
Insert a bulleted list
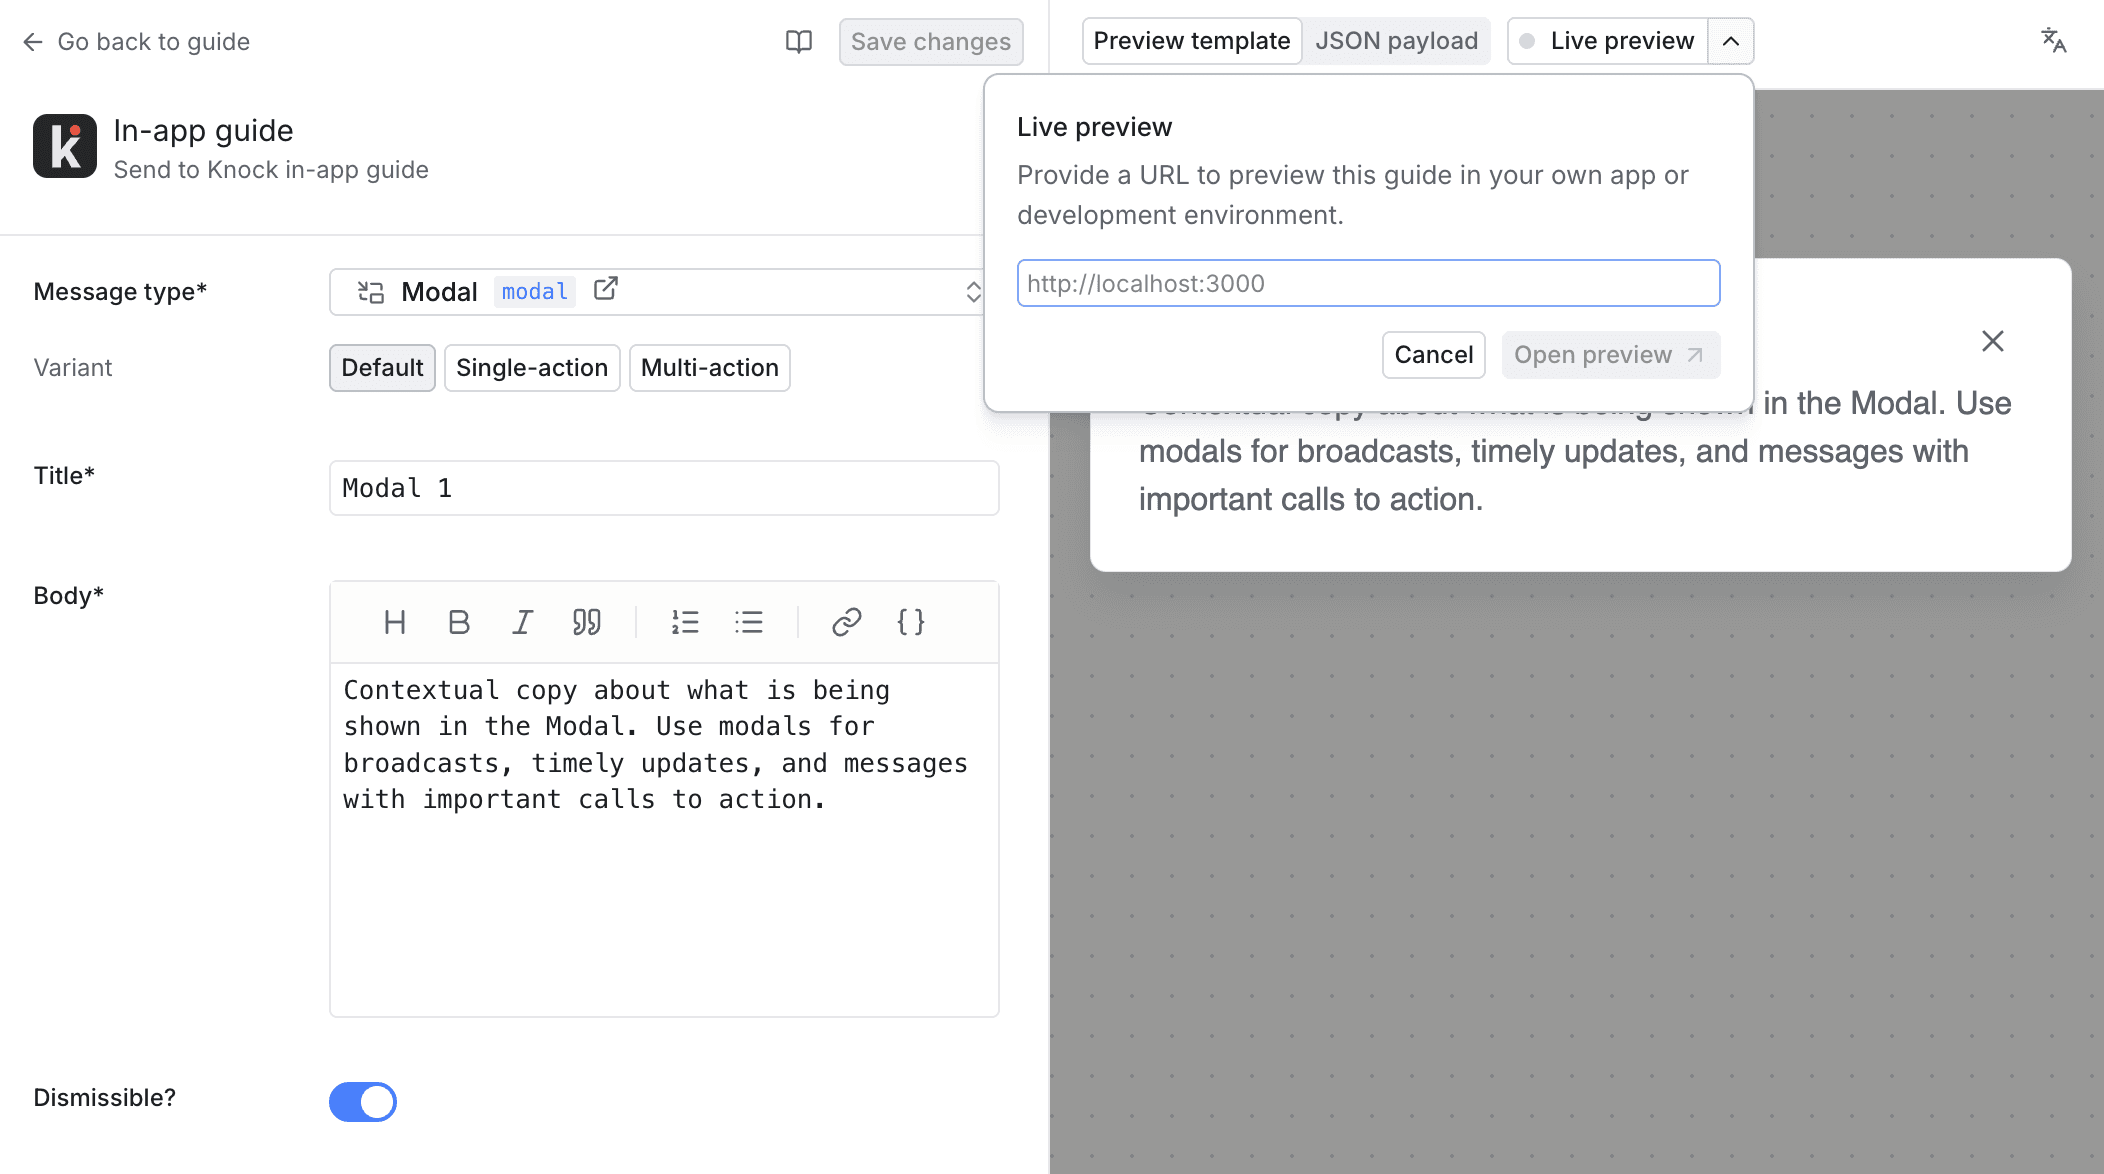tap(749, 622)
